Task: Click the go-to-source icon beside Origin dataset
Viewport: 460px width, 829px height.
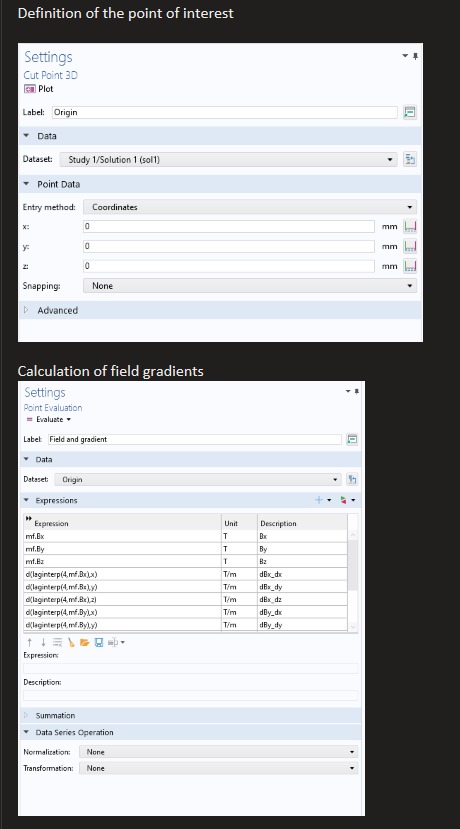Action: click(x=352, y=480)
